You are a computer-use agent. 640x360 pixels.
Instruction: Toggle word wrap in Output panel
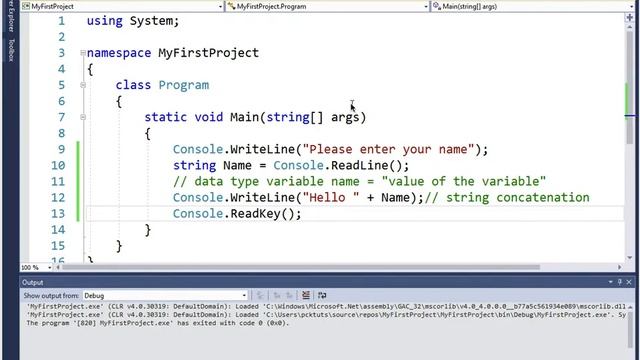coord(322,295)
